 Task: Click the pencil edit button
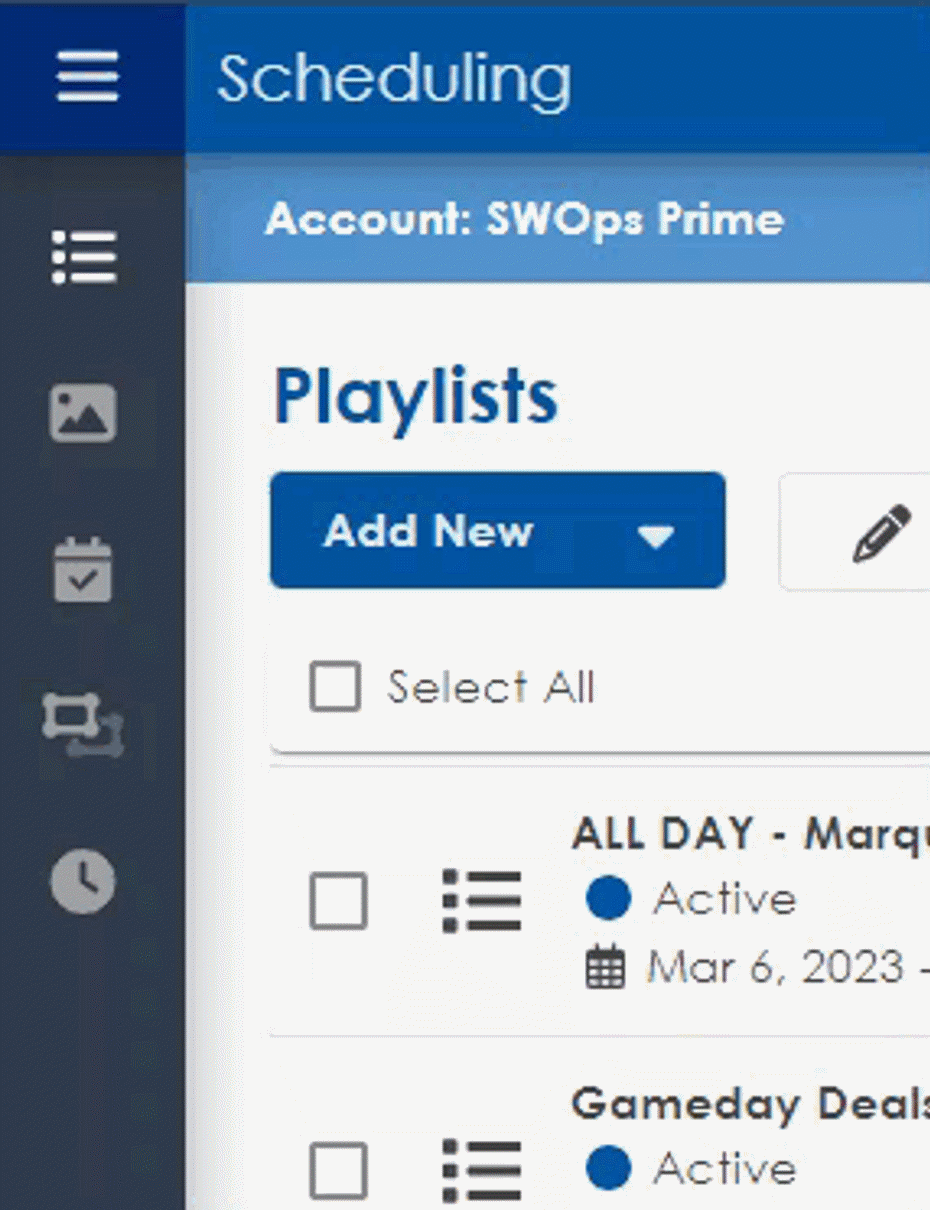(880, 532)
